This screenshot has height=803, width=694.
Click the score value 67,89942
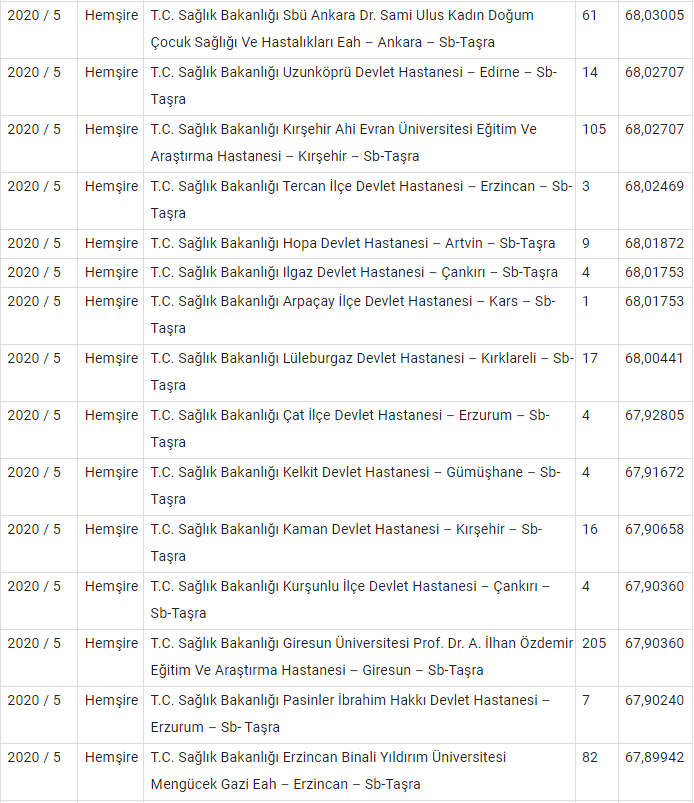point(654,757)
